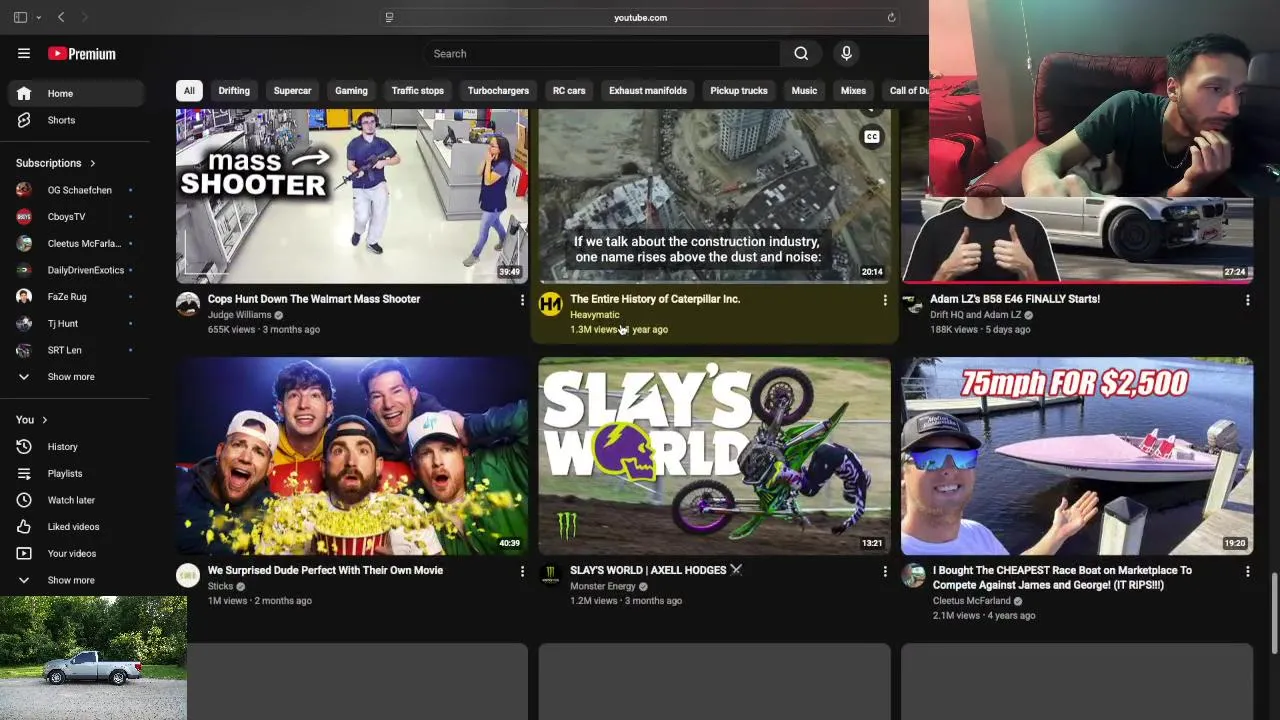
Task: Open Monster Energy channel name link
Action: click(x=603, y=586)
